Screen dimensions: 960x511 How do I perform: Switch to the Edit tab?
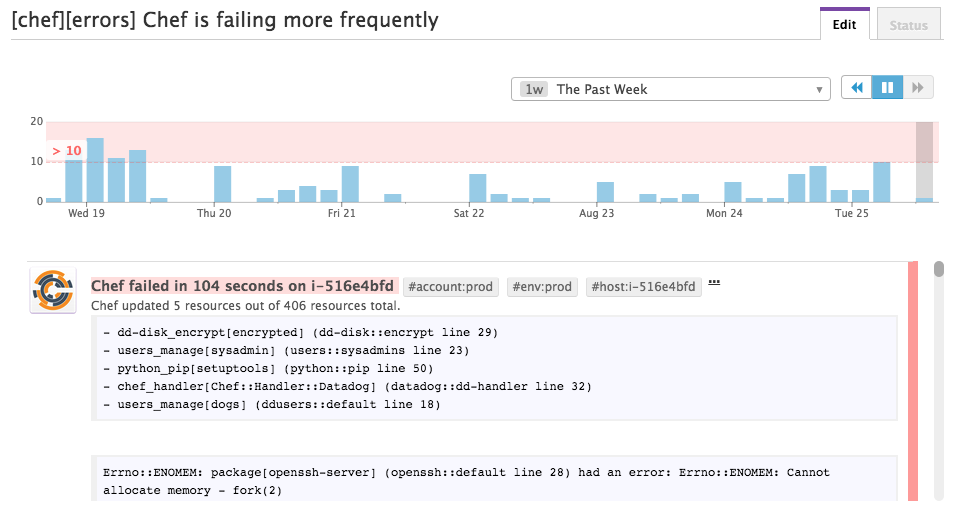click(844, 24)
